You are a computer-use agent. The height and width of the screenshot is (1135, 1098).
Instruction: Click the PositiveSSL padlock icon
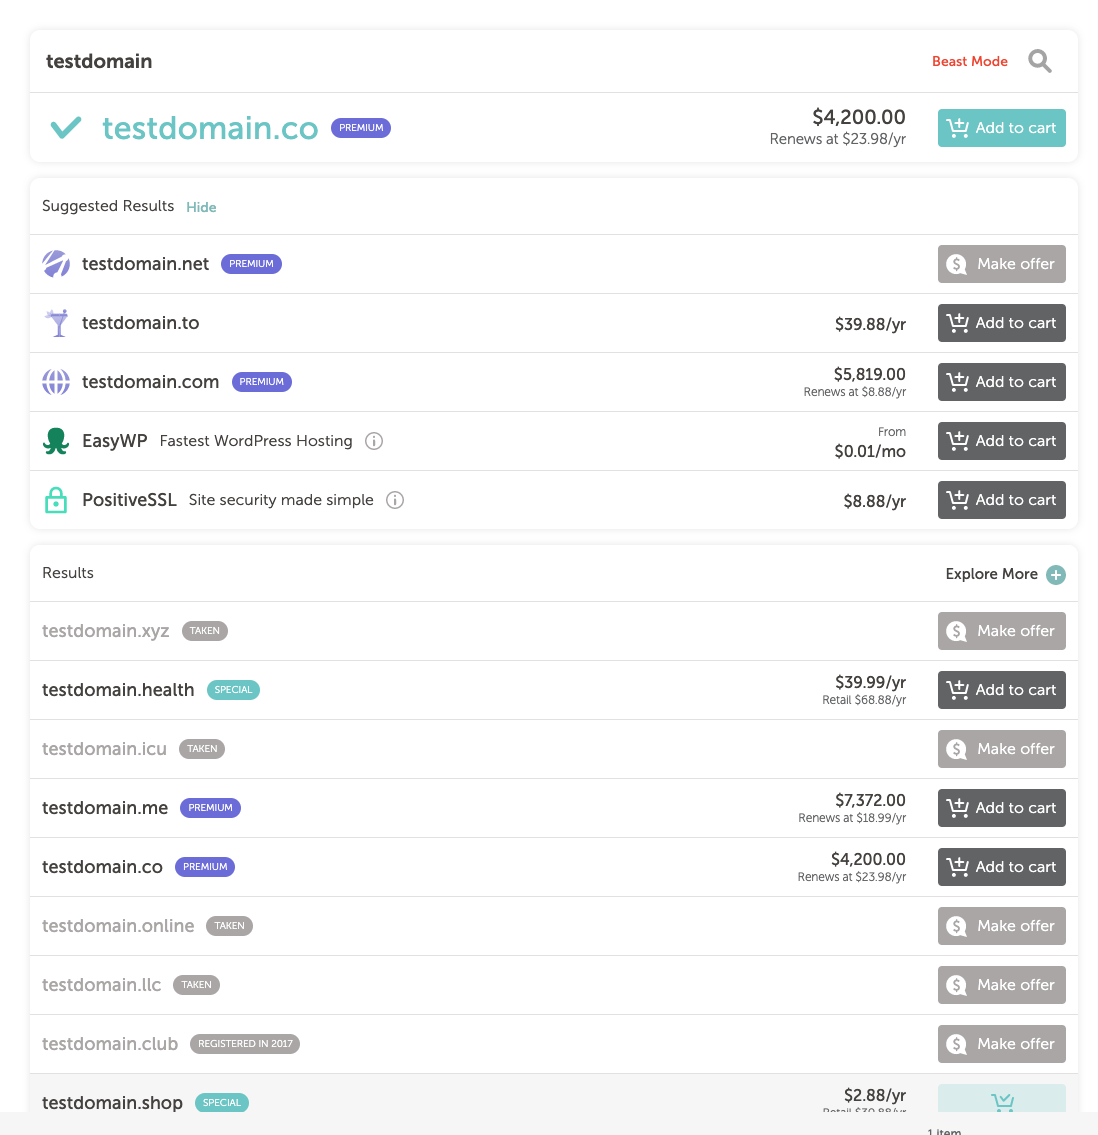(x=56, y=500)
